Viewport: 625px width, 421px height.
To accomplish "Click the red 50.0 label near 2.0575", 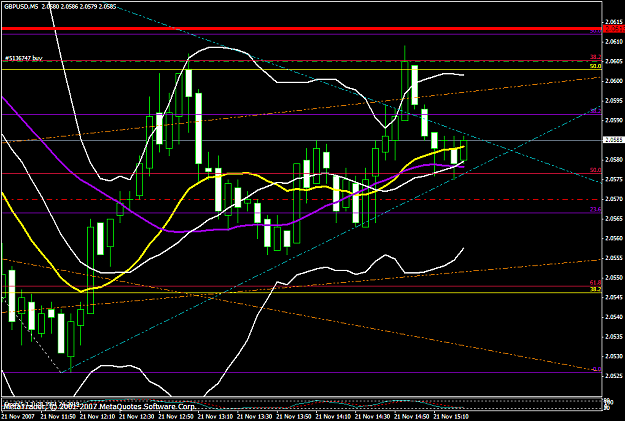I will pos(595,170).
